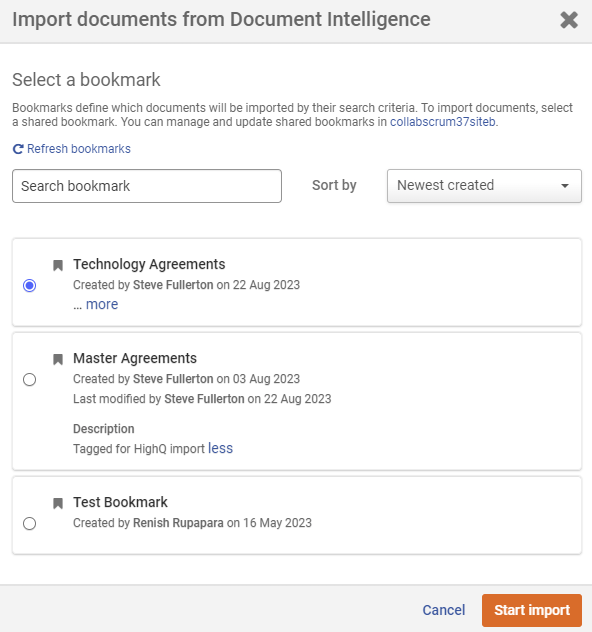Screen dimensions: 592x632
Task: Click the Technology Agreements bookmark icon
Action: pyautogui.click(x=58, y=265)
